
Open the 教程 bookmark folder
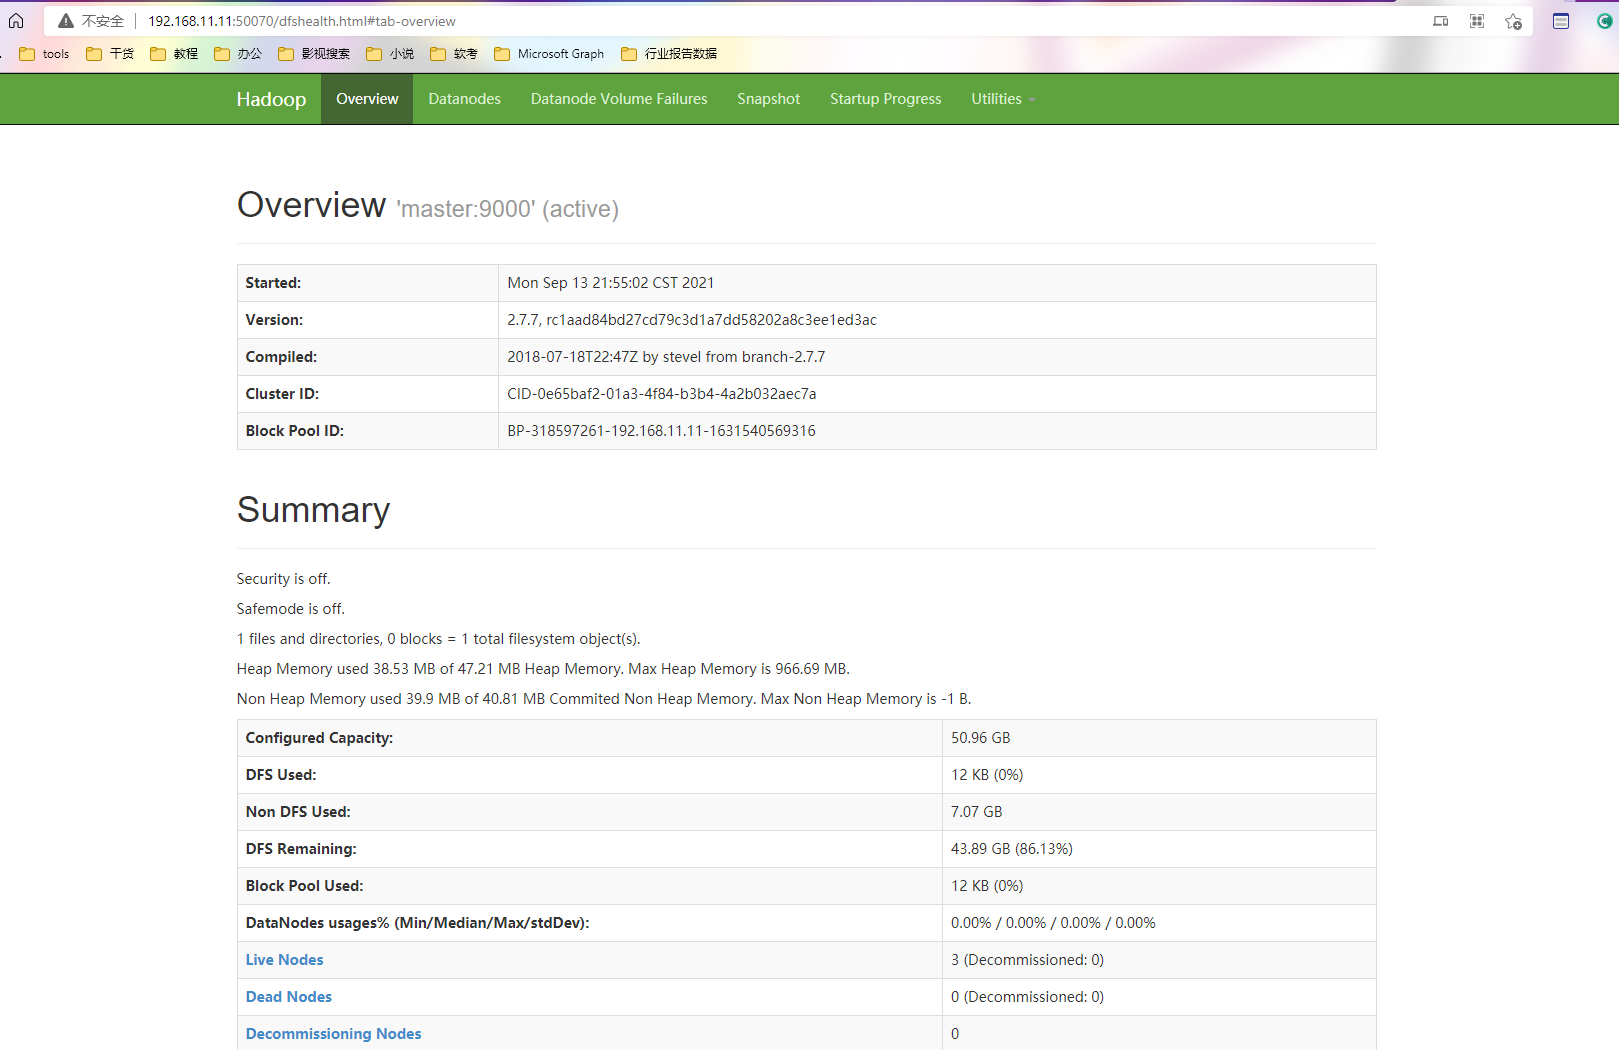coord(174,54)
